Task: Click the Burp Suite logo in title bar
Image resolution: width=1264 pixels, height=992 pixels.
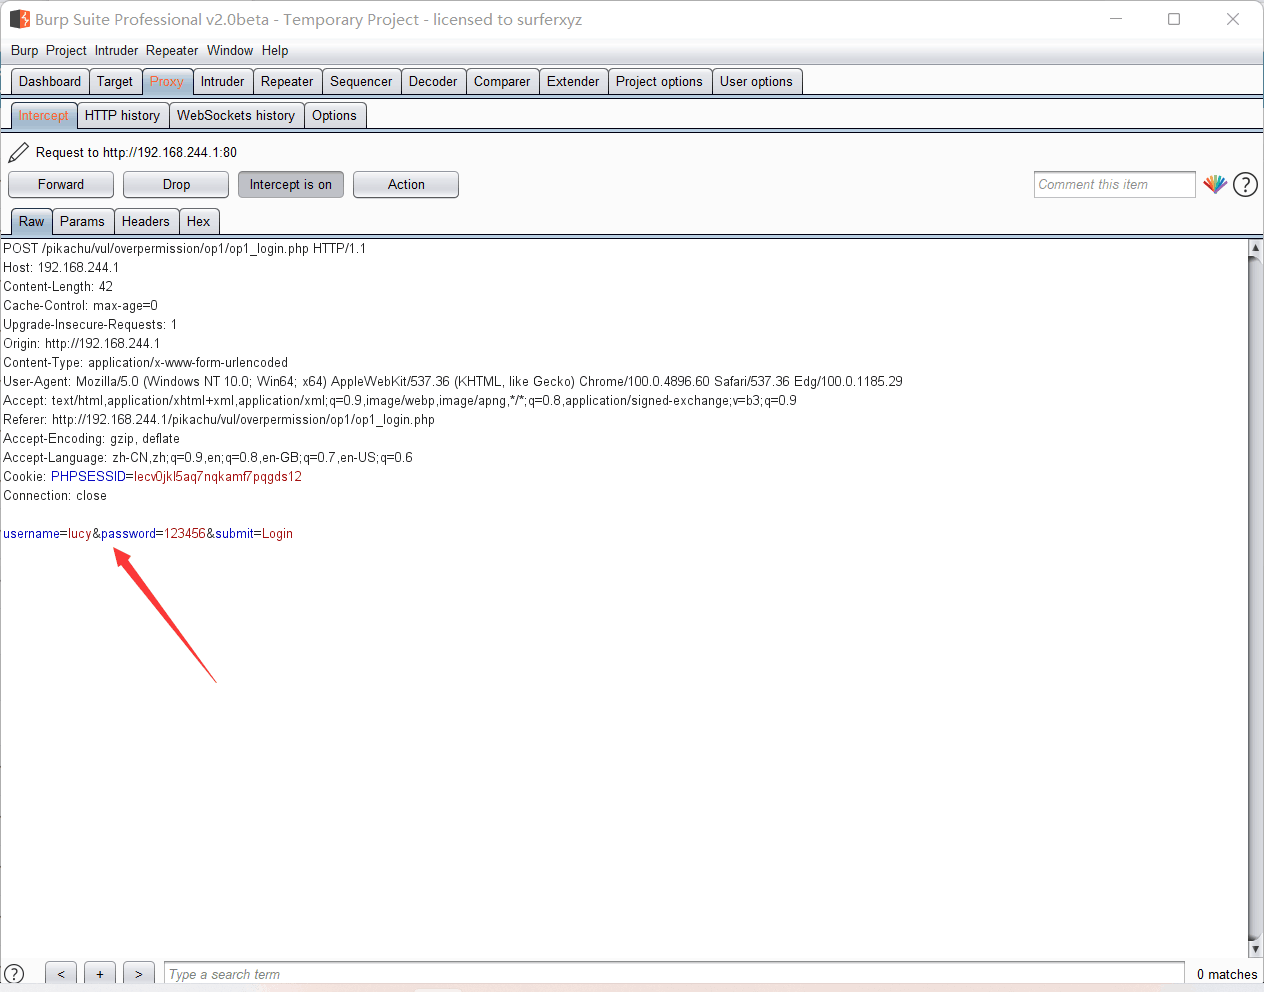Action: click(x=19, y=19)
